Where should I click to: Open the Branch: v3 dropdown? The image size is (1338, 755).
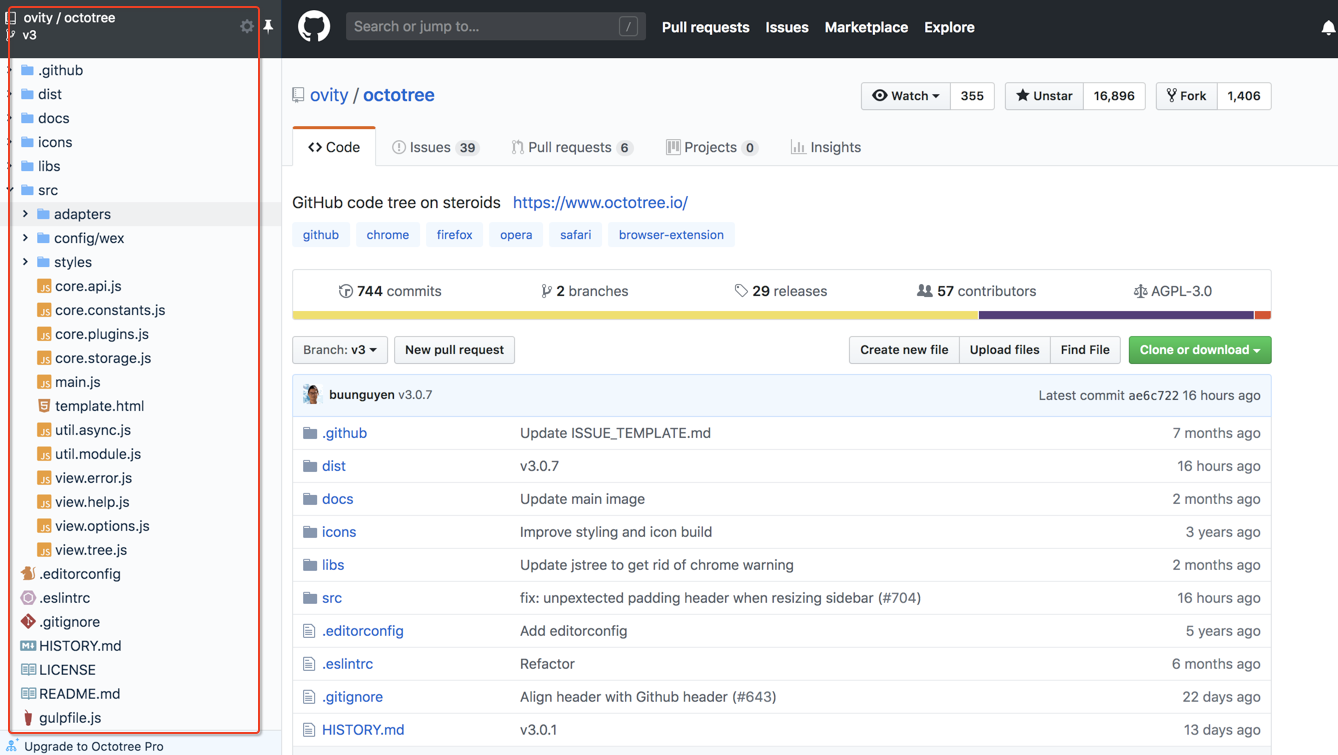[x=340, y=350]
